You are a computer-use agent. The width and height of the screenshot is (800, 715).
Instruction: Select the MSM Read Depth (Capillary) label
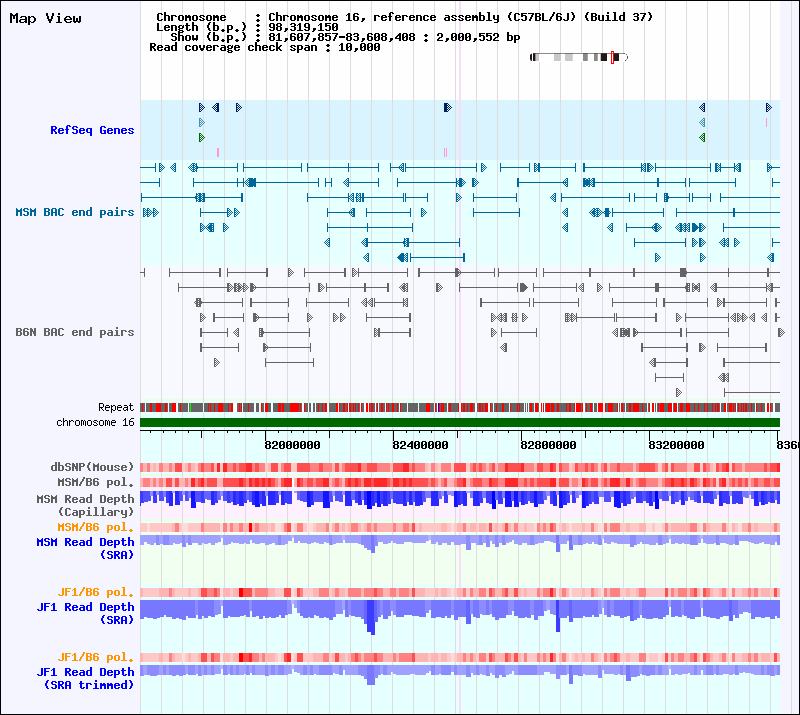pyautogui.click(x=85, y=505)
